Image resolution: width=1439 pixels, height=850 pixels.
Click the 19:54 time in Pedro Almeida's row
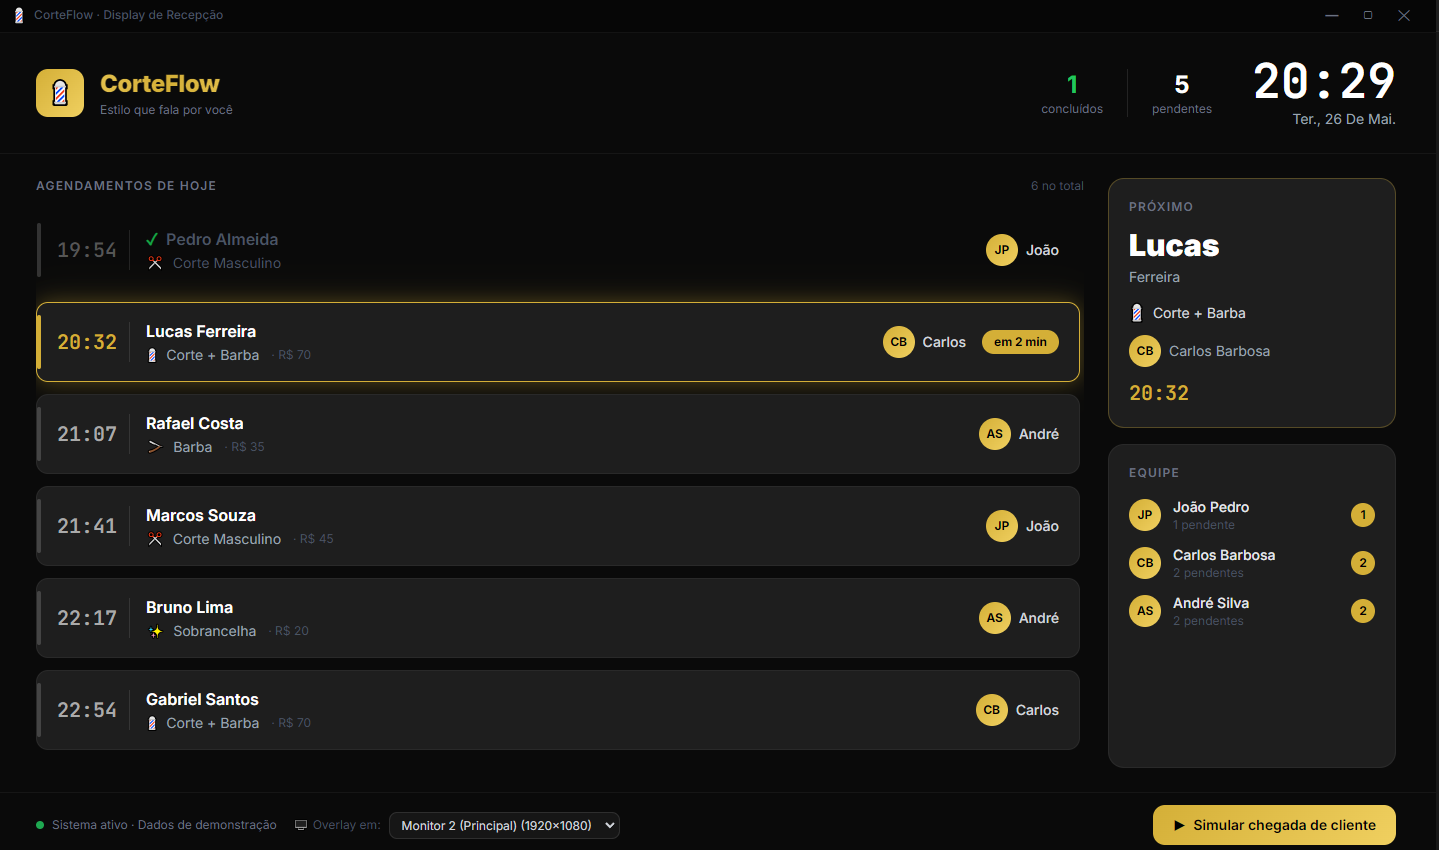coord(87,250)
